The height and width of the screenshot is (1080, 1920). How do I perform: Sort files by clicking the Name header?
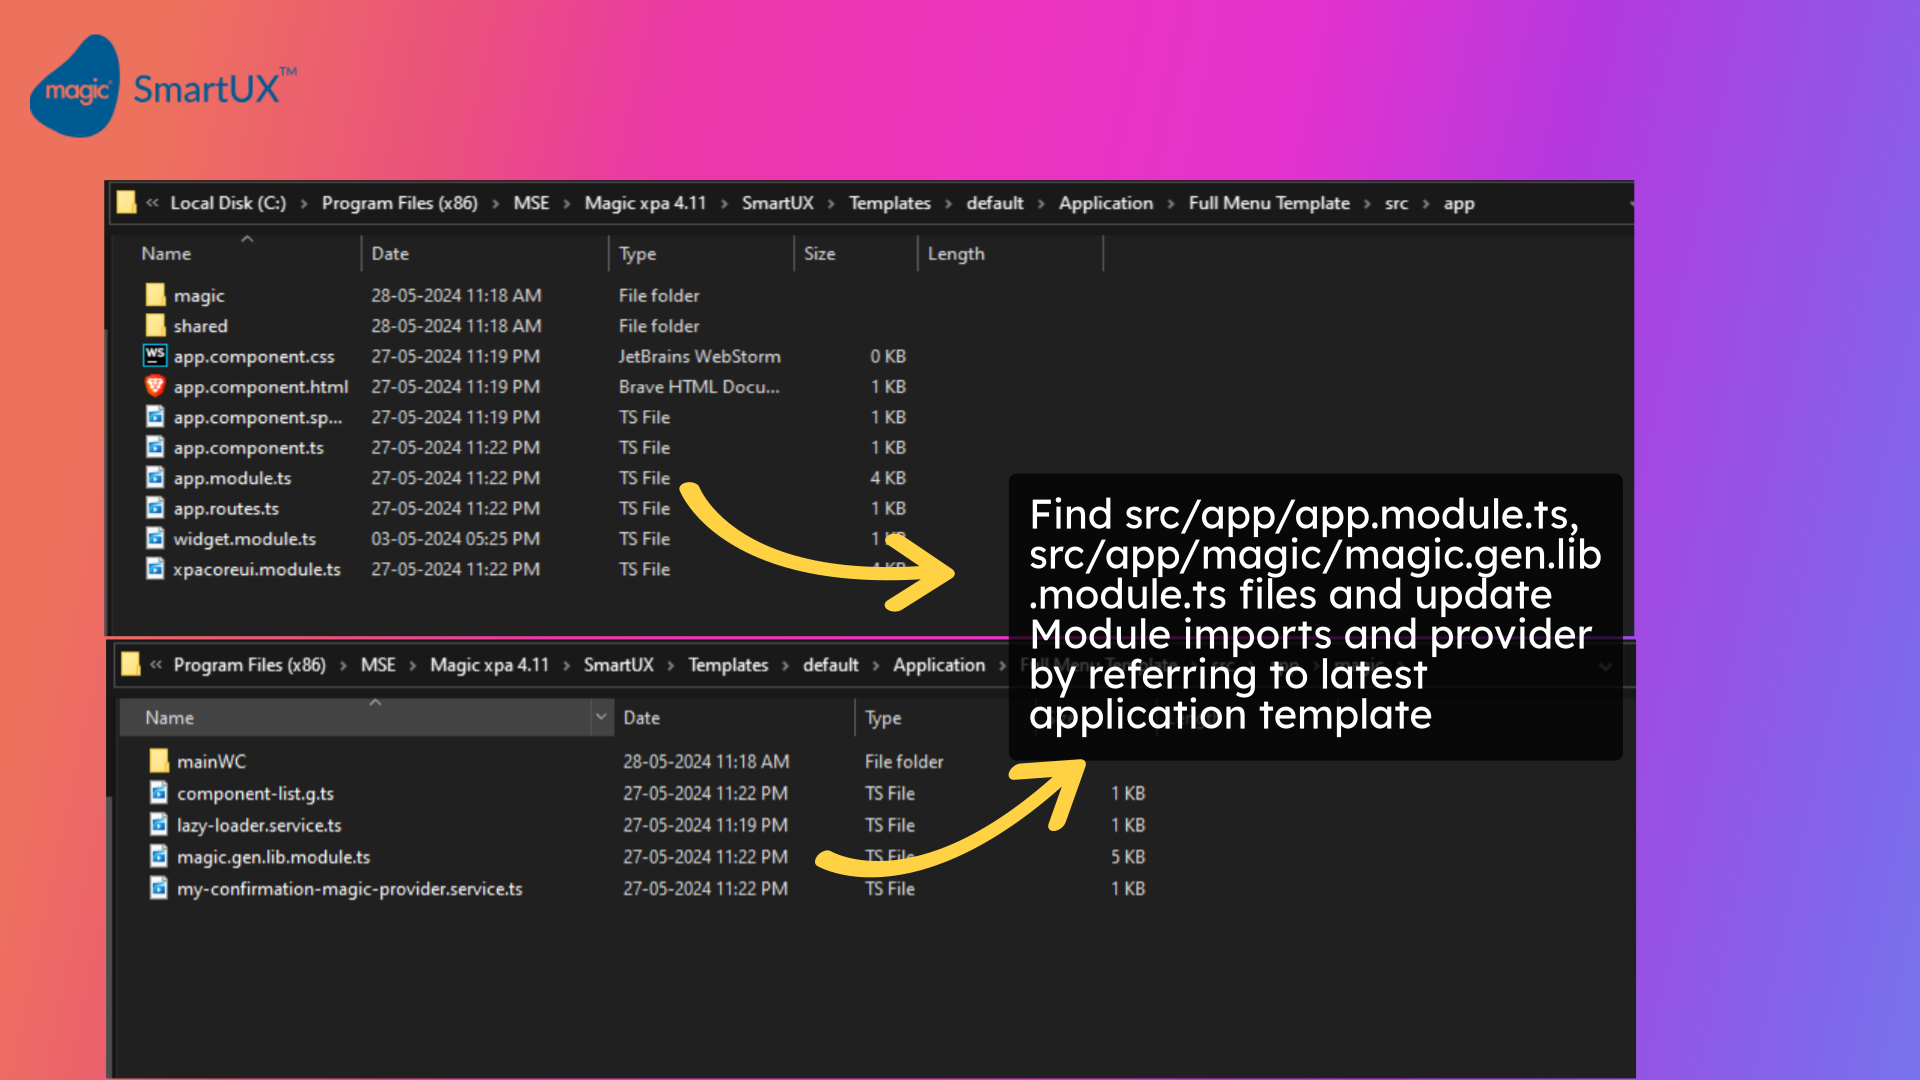tap(166, 254)
